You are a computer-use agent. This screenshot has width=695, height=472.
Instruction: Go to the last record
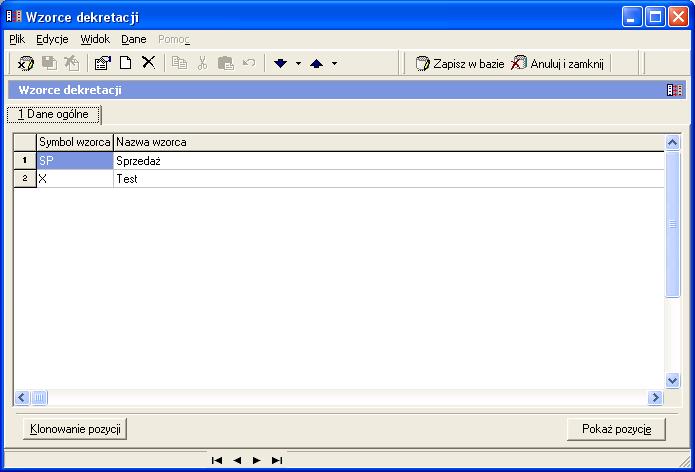277,460
